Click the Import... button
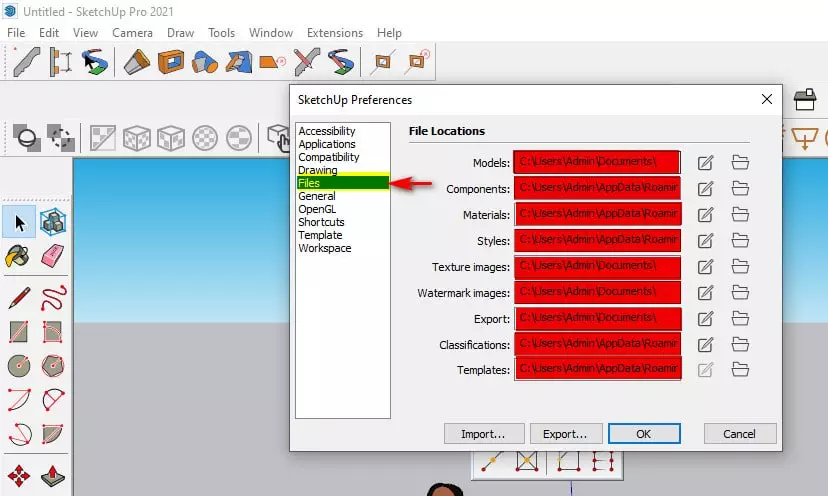This screenshot has height=496, width=828. click(484, 434)
